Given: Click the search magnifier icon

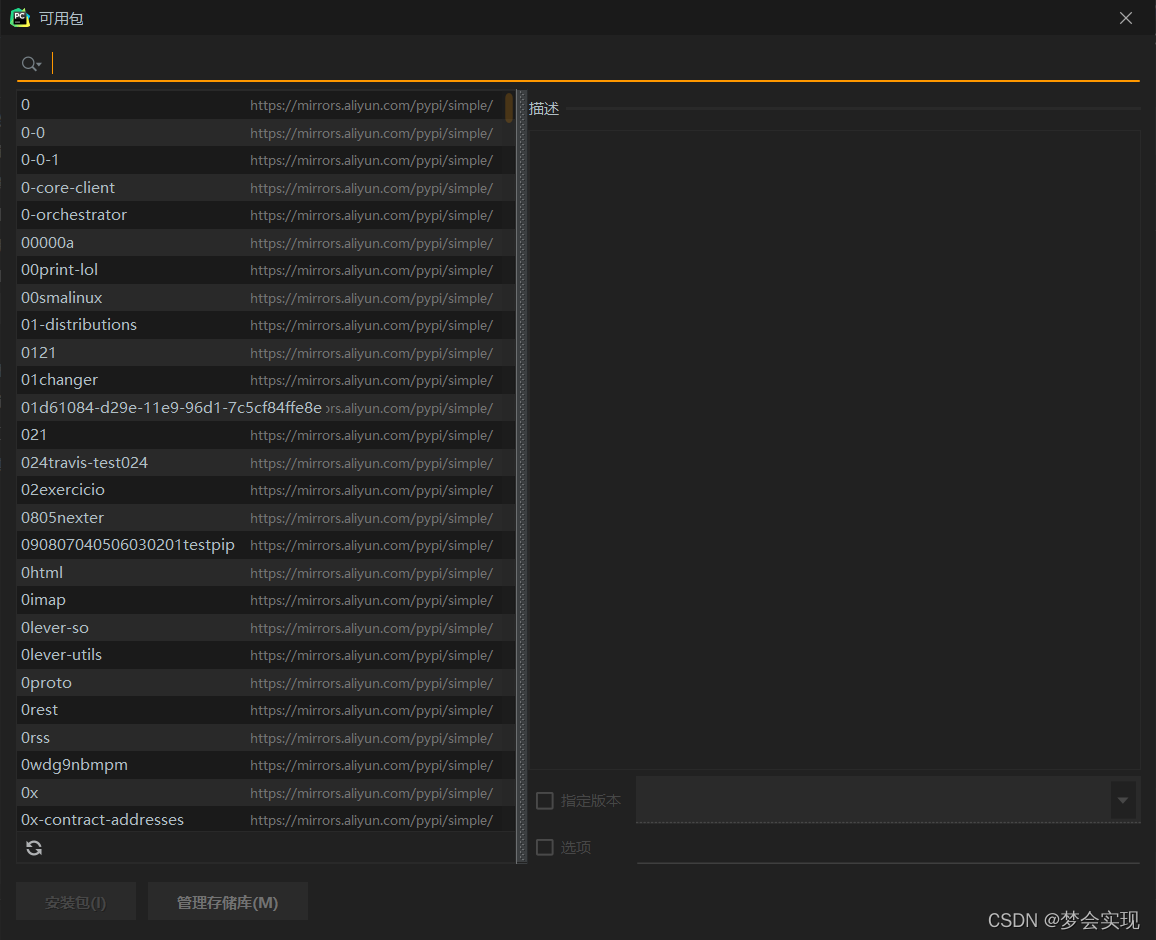Looking at the screenshot, I should pyautogui.click(x=30, y=64).
